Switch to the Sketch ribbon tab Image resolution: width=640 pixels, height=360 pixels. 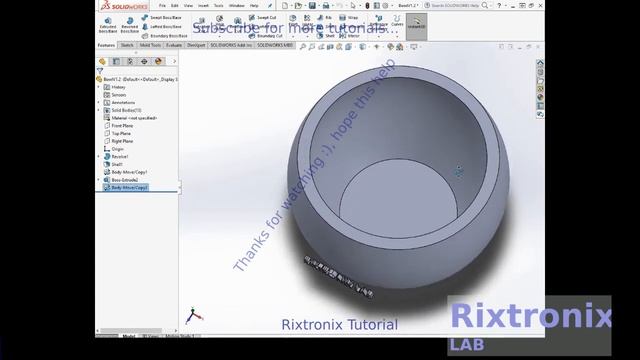pos(127,45)
